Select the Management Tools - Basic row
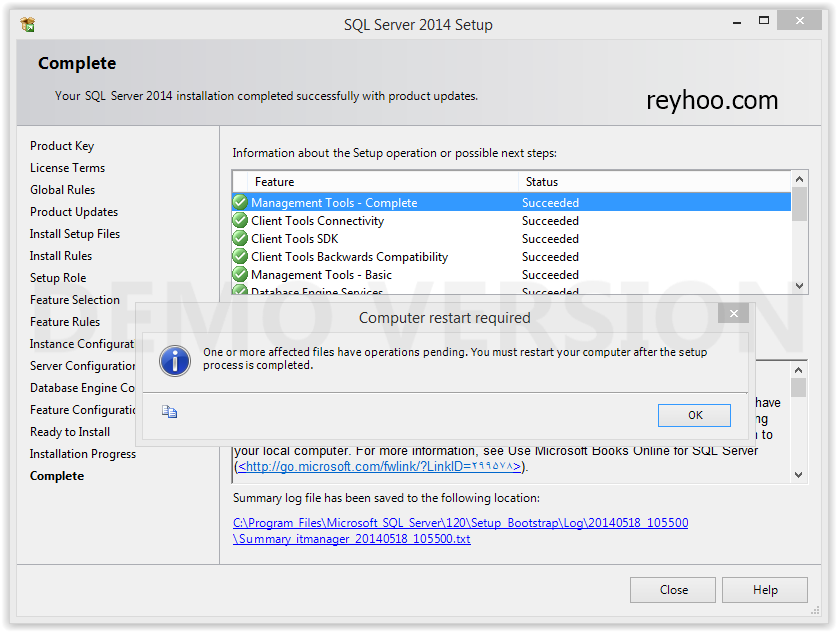Screen dimensions: 837x632 [511, 275]
